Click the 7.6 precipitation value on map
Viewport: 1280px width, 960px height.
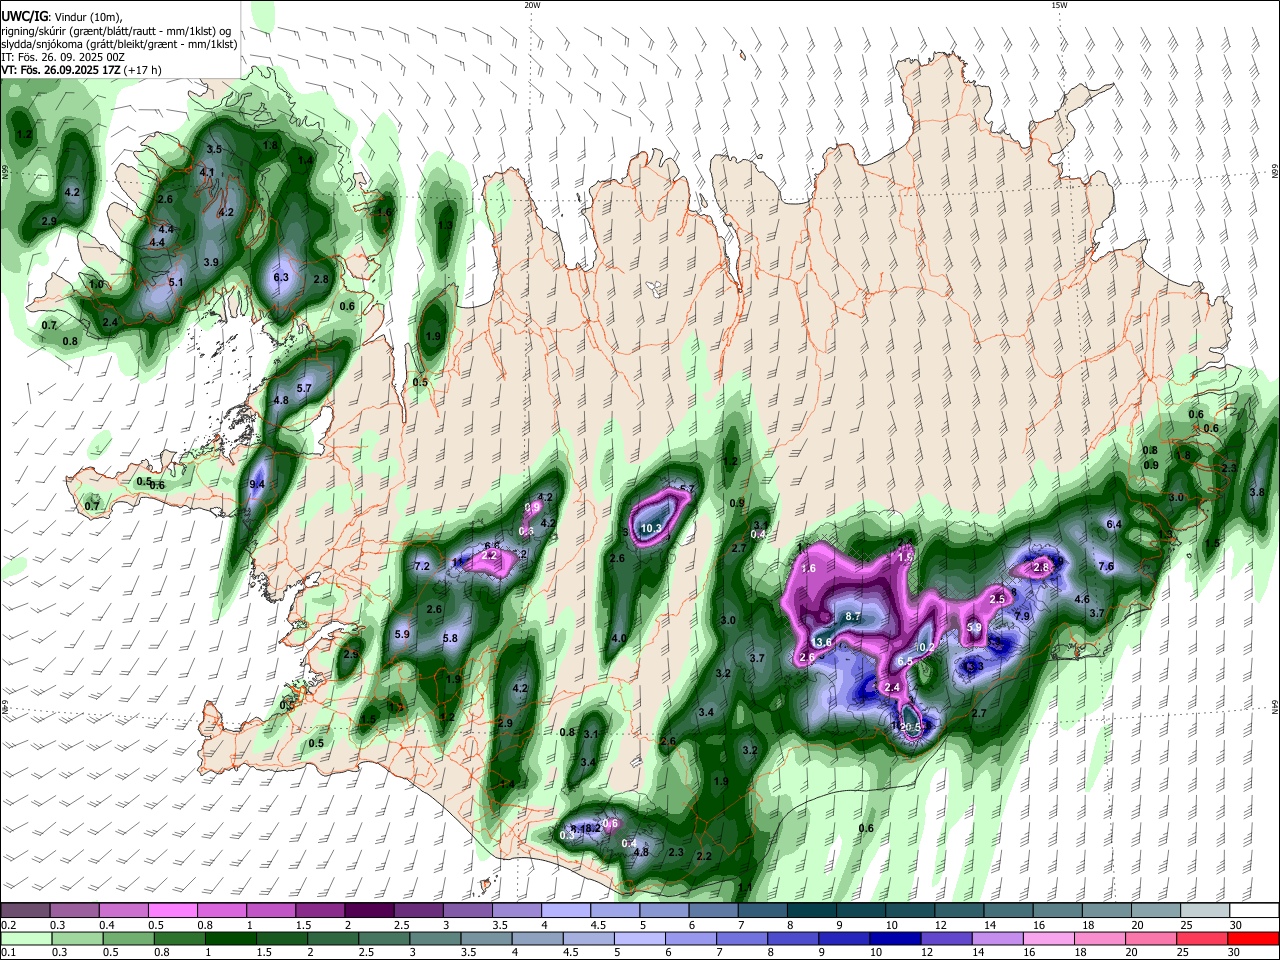point(1106,566)
